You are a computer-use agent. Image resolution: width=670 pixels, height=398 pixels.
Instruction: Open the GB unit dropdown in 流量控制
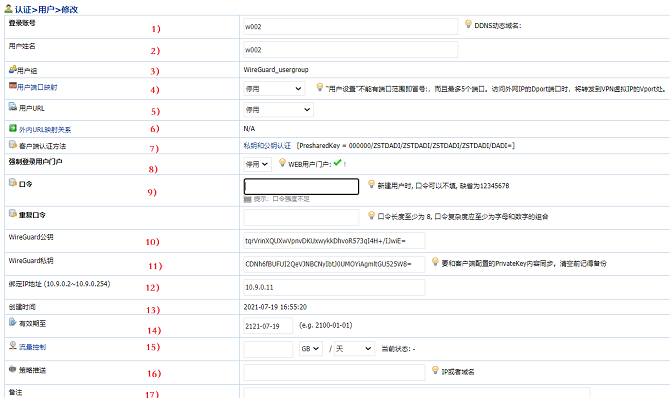[x=311, y=349]
